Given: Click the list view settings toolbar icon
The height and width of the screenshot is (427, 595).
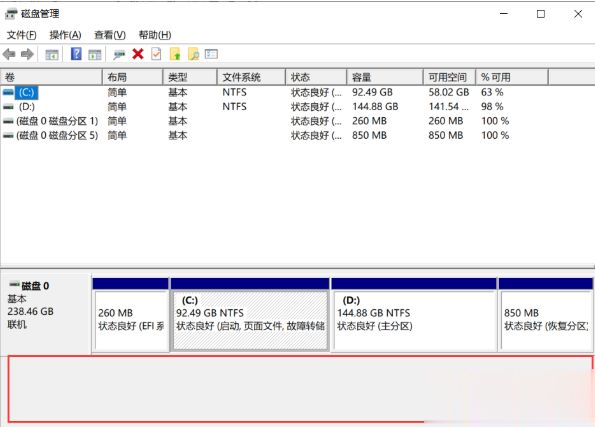Looking at the screenshot, I should [x=211, y=54].
